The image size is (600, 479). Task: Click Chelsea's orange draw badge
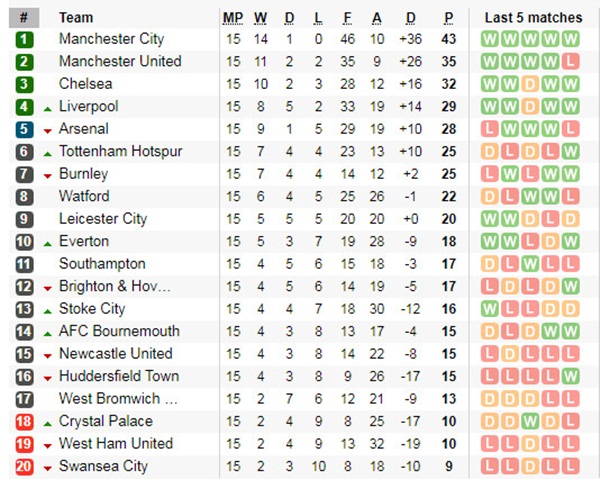pos(530,84)
